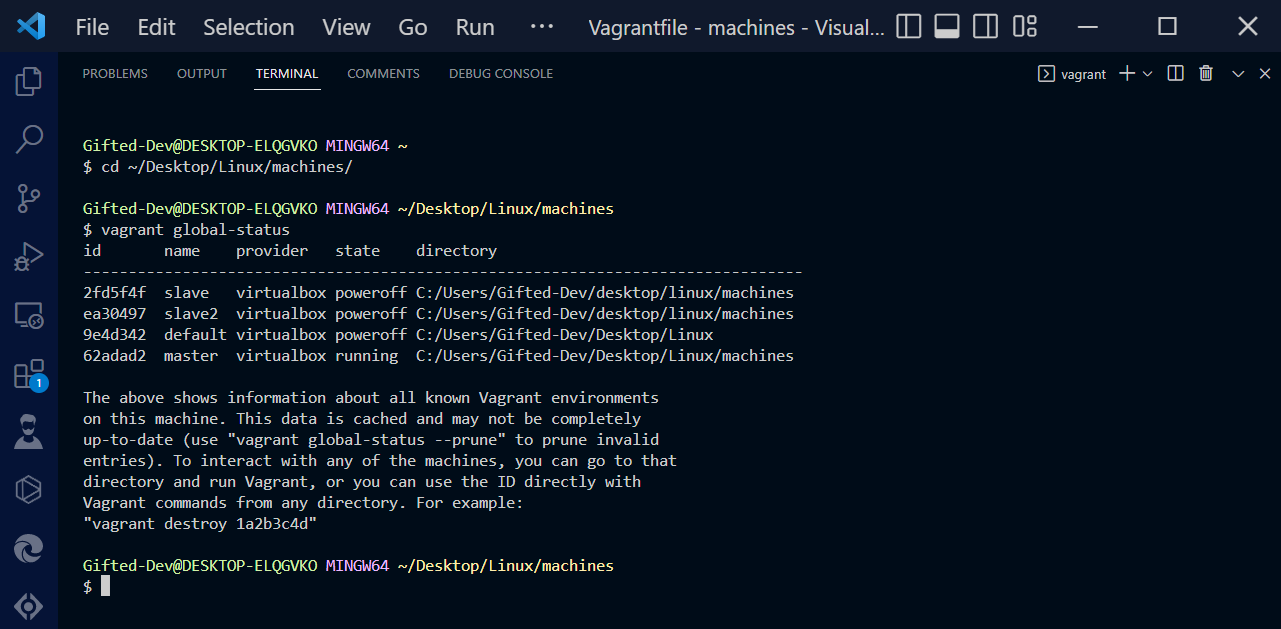Click the avatar face icon in activity bar
This screenshot has width=1281, height=629.
tap(29, 431)
